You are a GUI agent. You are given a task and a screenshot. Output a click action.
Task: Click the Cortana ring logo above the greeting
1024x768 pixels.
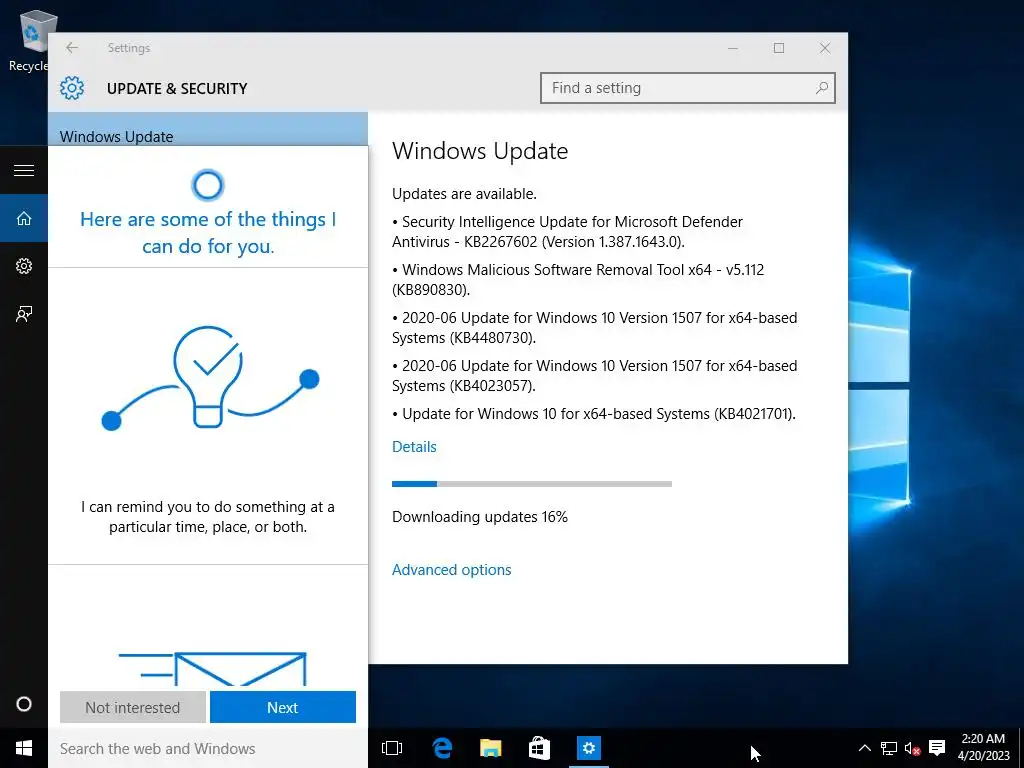208,185
